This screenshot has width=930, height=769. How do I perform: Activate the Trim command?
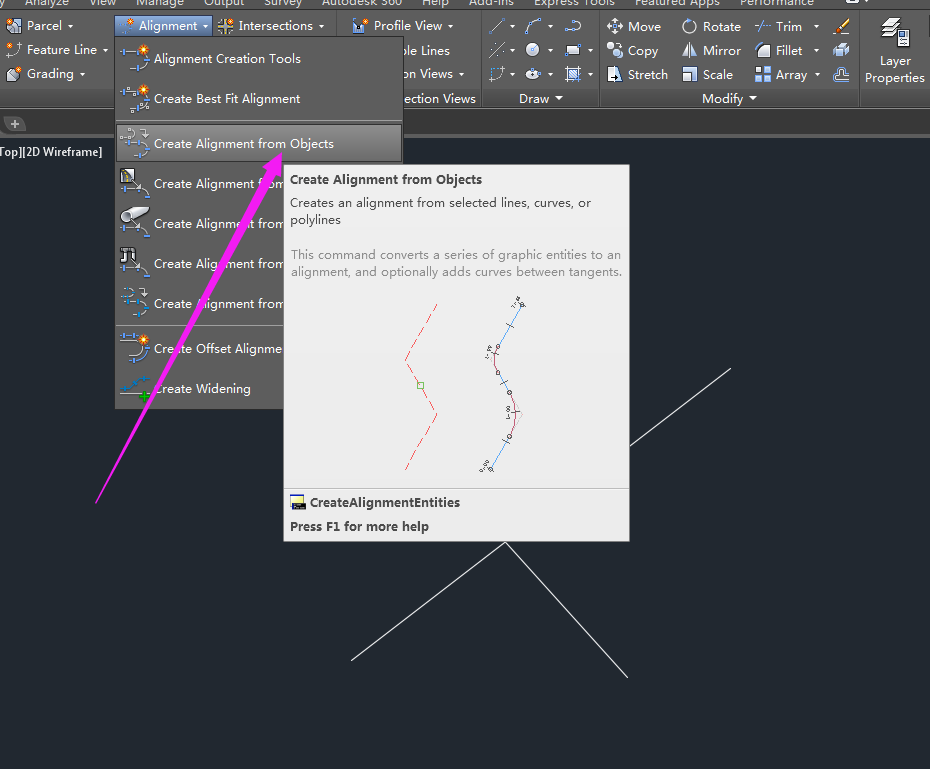pyautogui.click(x=785, y=25)
